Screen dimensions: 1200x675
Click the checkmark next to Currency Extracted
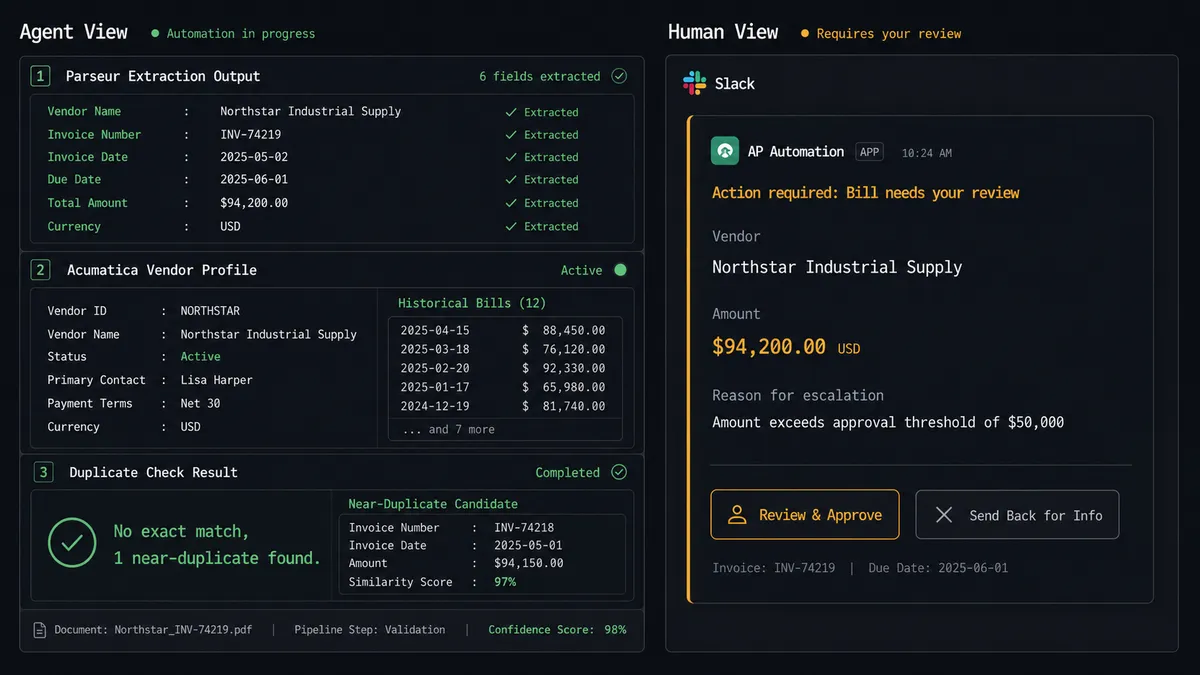tap(511, 226)
